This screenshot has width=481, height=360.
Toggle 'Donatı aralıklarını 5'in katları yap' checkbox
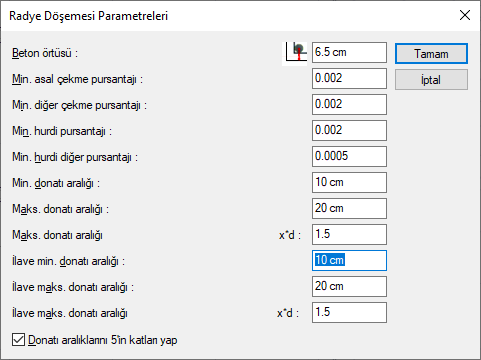coord(18,340)
